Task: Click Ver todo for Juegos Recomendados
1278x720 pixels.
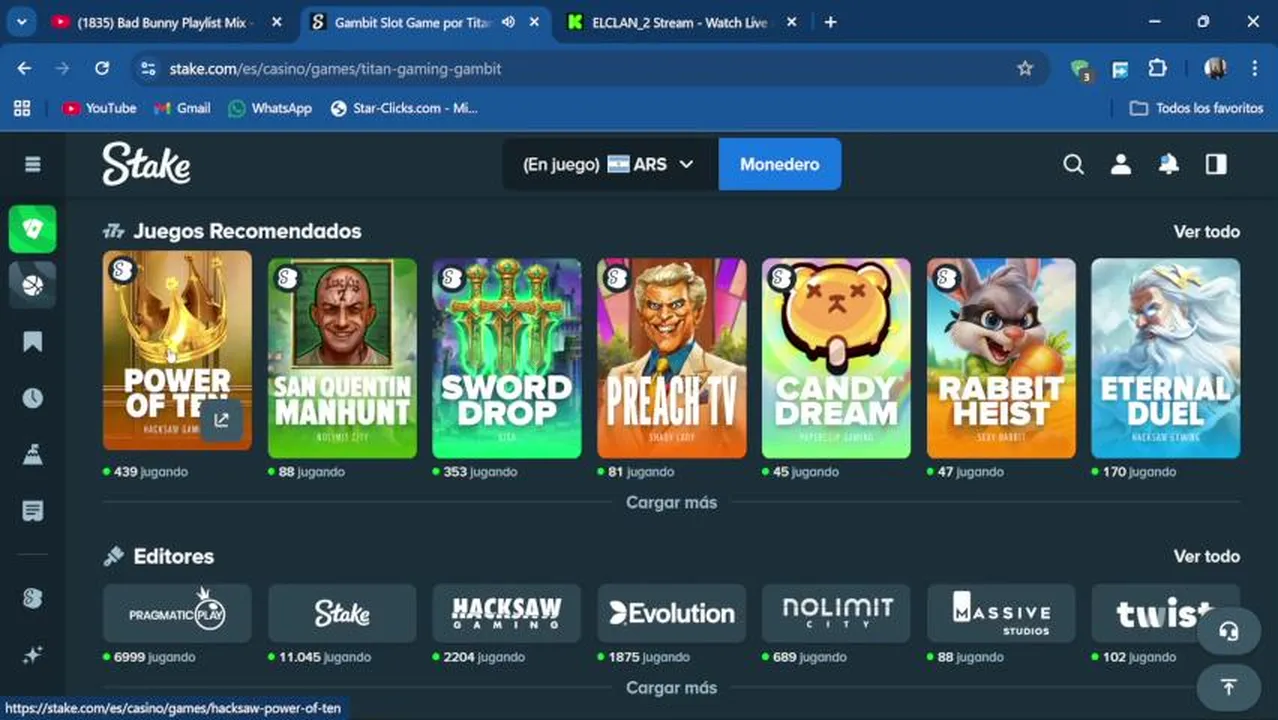Action: [x=1206, y=231]
